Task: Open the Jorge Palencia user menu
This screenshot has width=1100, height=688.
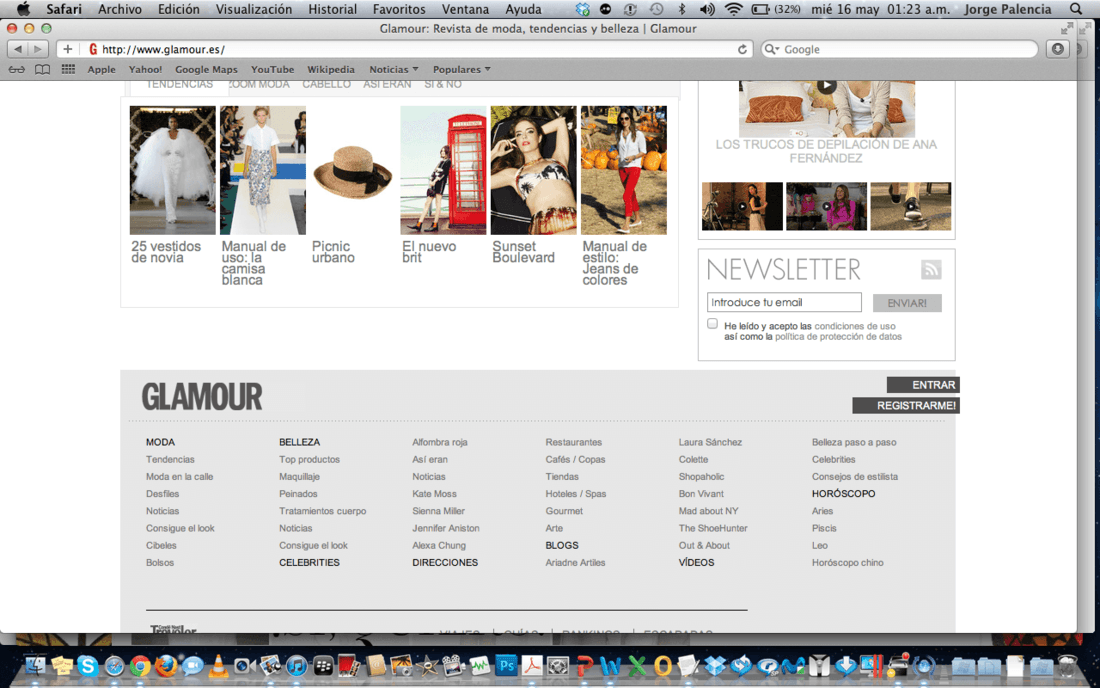Action: click(1007, 9)
